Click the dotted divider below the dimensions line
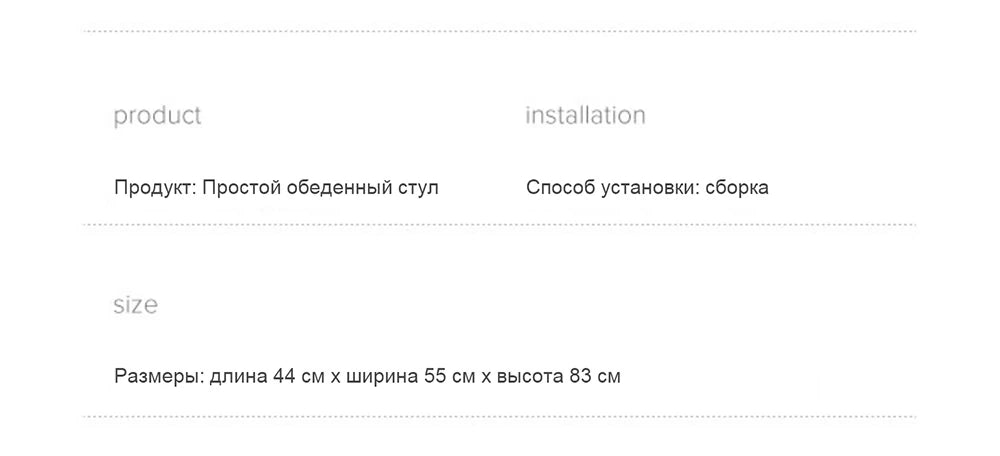This screenshot has width=1000, height=456. (500, 416)
